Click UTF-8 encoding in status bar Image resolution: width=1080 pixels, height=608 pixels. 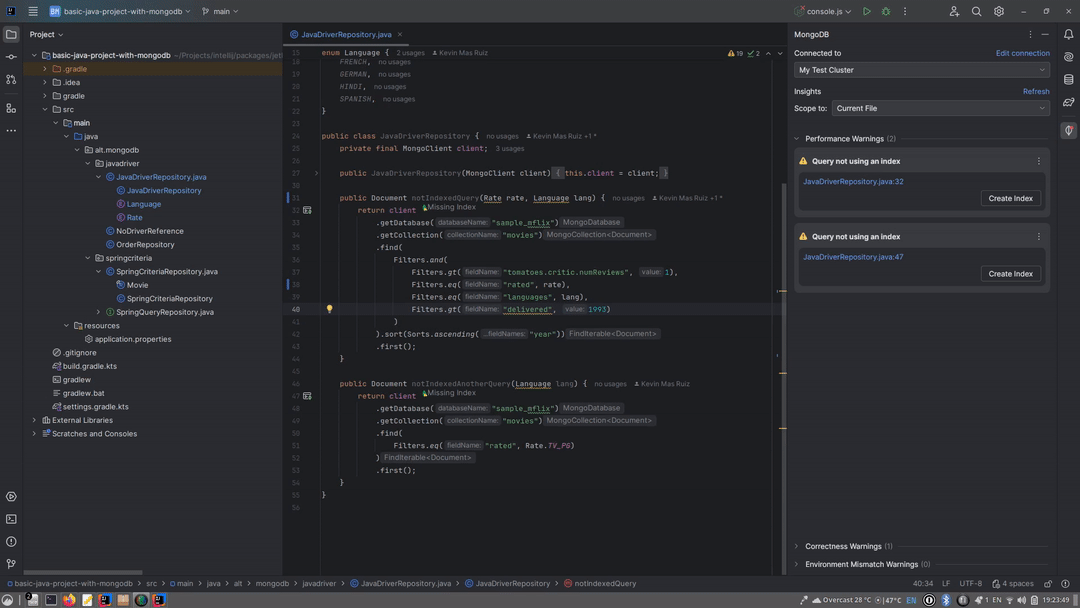(970, 583)
